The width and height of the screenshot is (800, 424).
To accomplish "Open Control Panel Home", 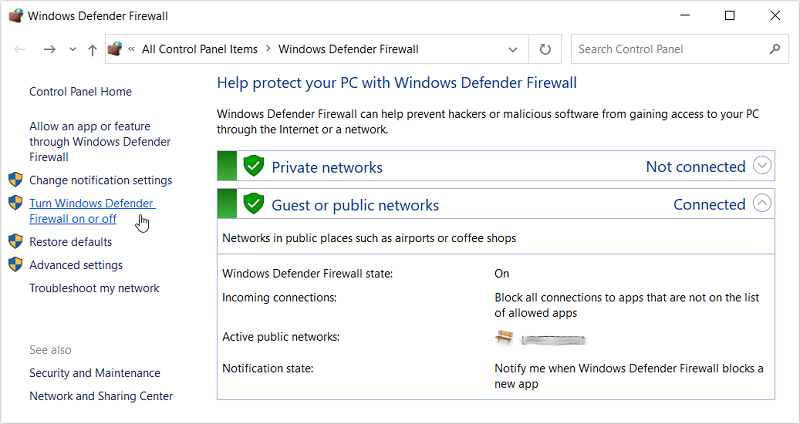I will [x=81, y=92].
